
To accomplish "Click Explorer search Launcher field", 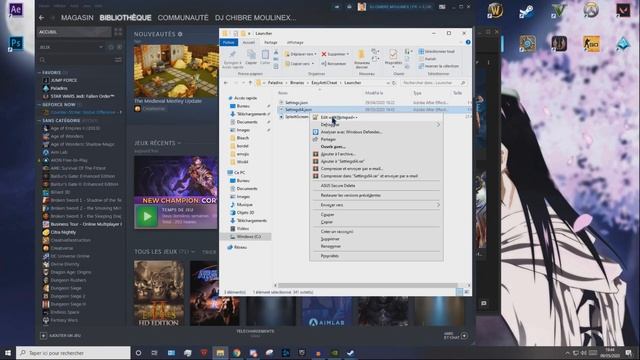I will coord(433,83).
